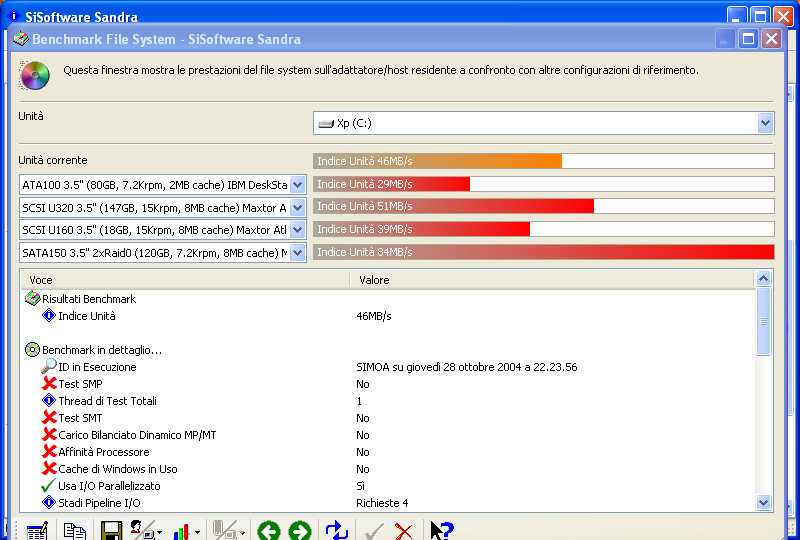Click the Risultati Benchmark icon
Screen dimensions: 800x540
click(32, 298)
